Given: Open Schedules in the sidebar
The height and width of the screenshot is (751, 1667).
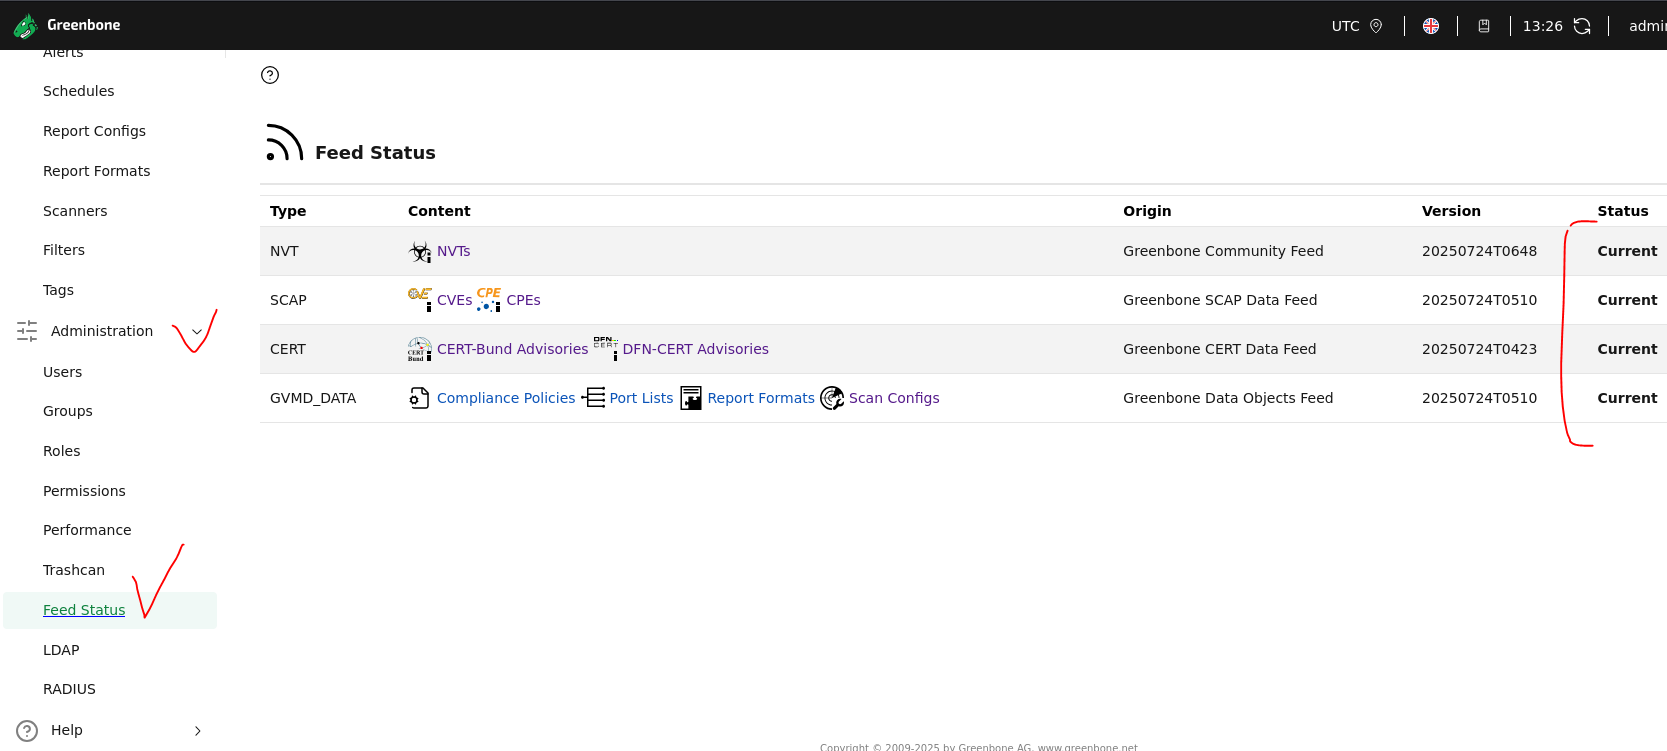Looking at the screenshot, I should 79,91.
